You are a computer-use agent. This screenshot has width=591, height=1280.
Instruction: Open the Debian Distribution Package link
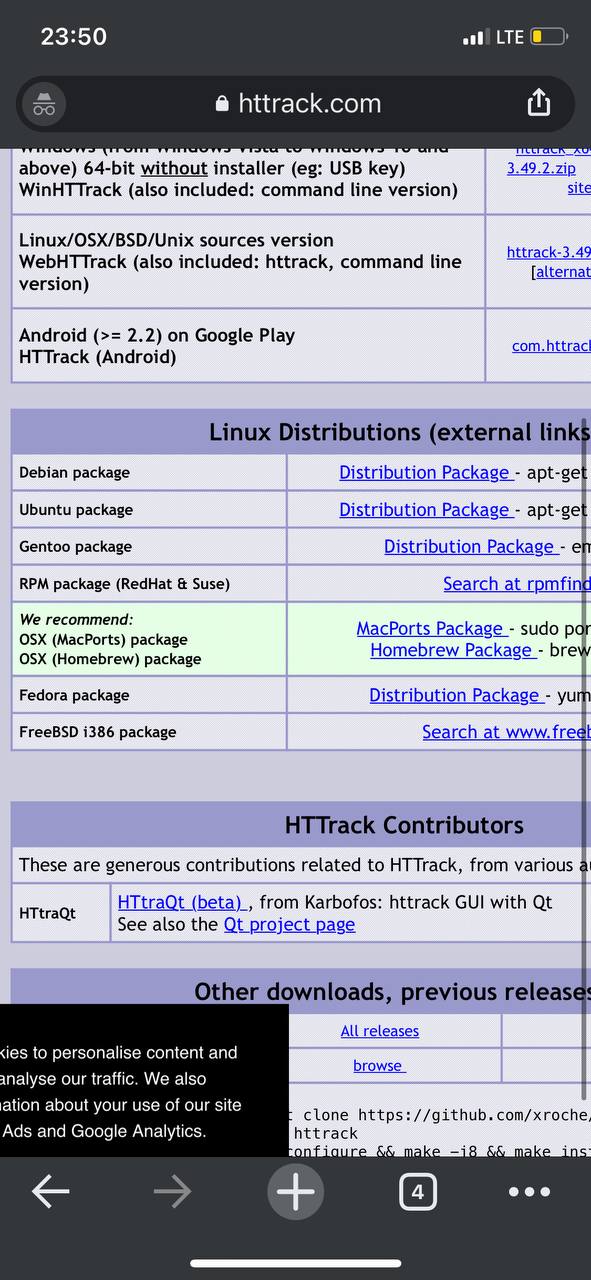pos(427,472)
